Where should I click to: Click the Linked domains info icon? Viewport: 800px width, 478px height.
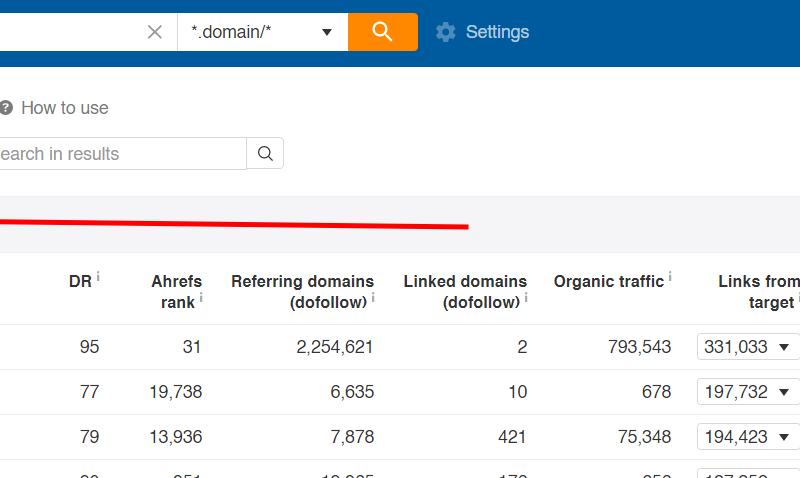tap(526, 297)
